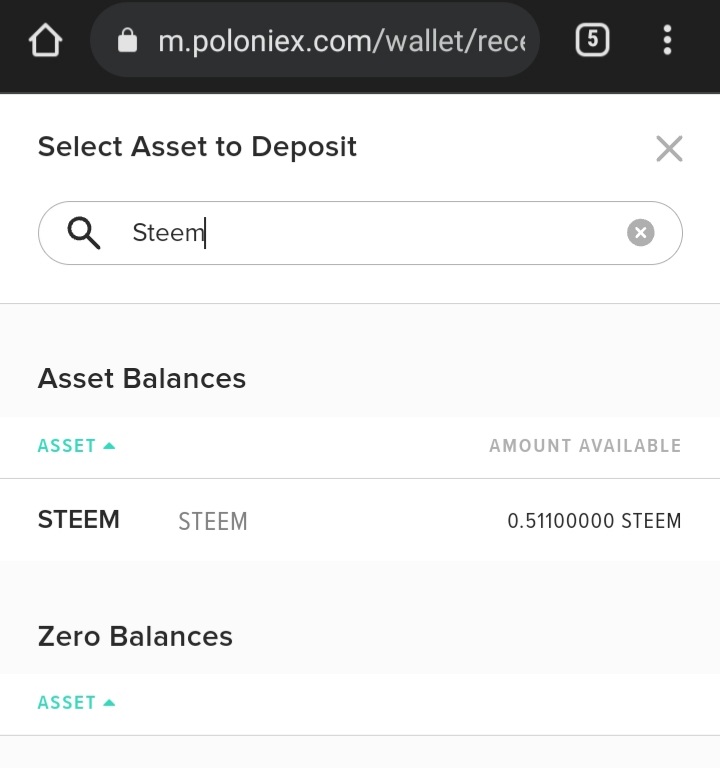The image size is (720, 768).
Task: Sort by the AMOUNT AVAILABLE column
Action: (585, 446)
